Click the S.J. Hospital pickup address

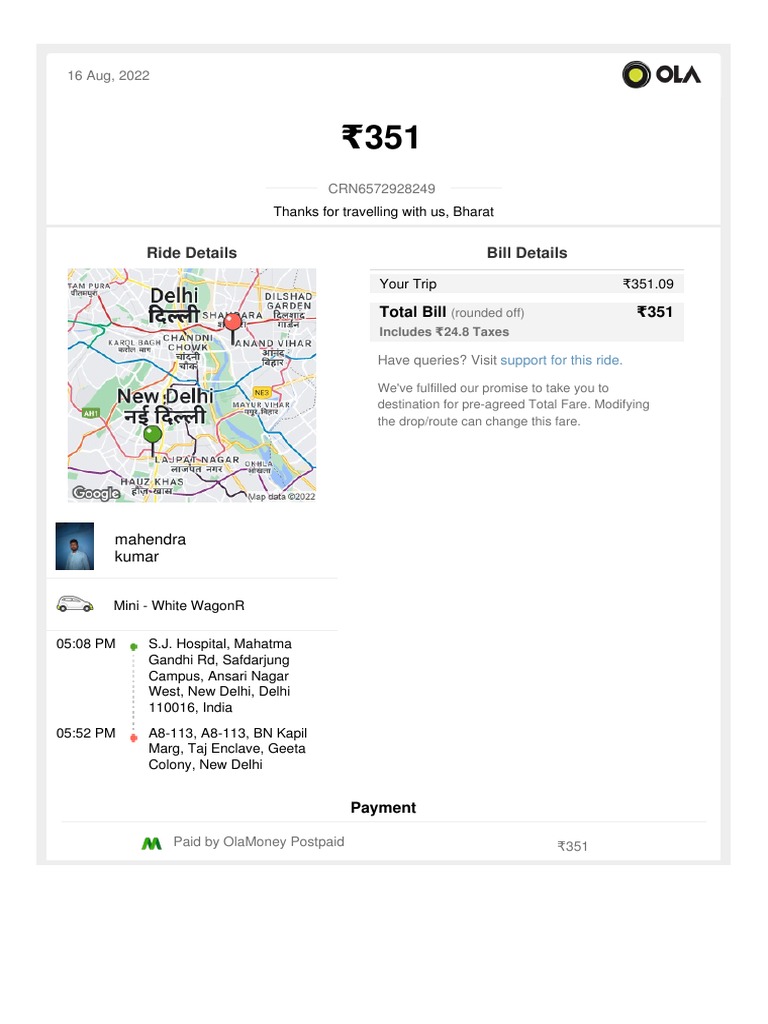coord(220,675)
